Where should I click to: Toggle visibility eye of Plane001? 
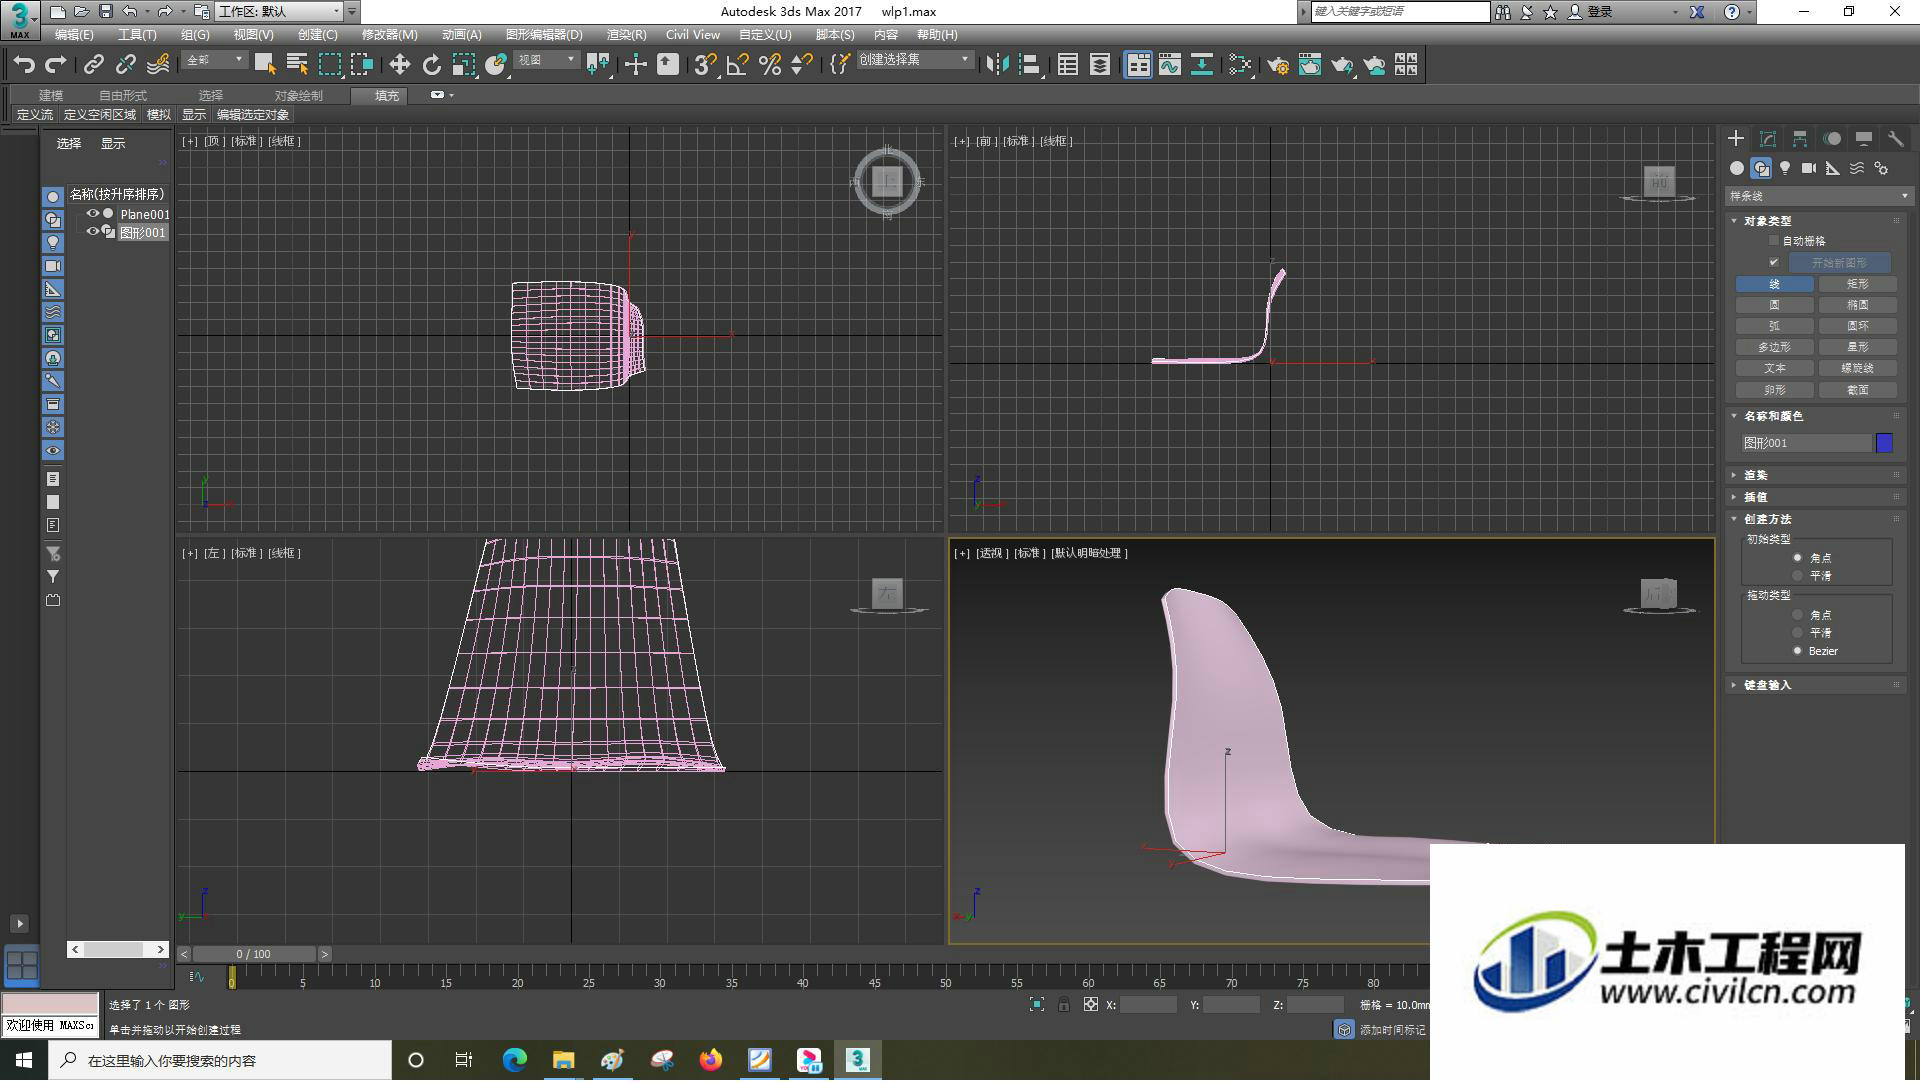pyautogui.click(x=92, y=213)
